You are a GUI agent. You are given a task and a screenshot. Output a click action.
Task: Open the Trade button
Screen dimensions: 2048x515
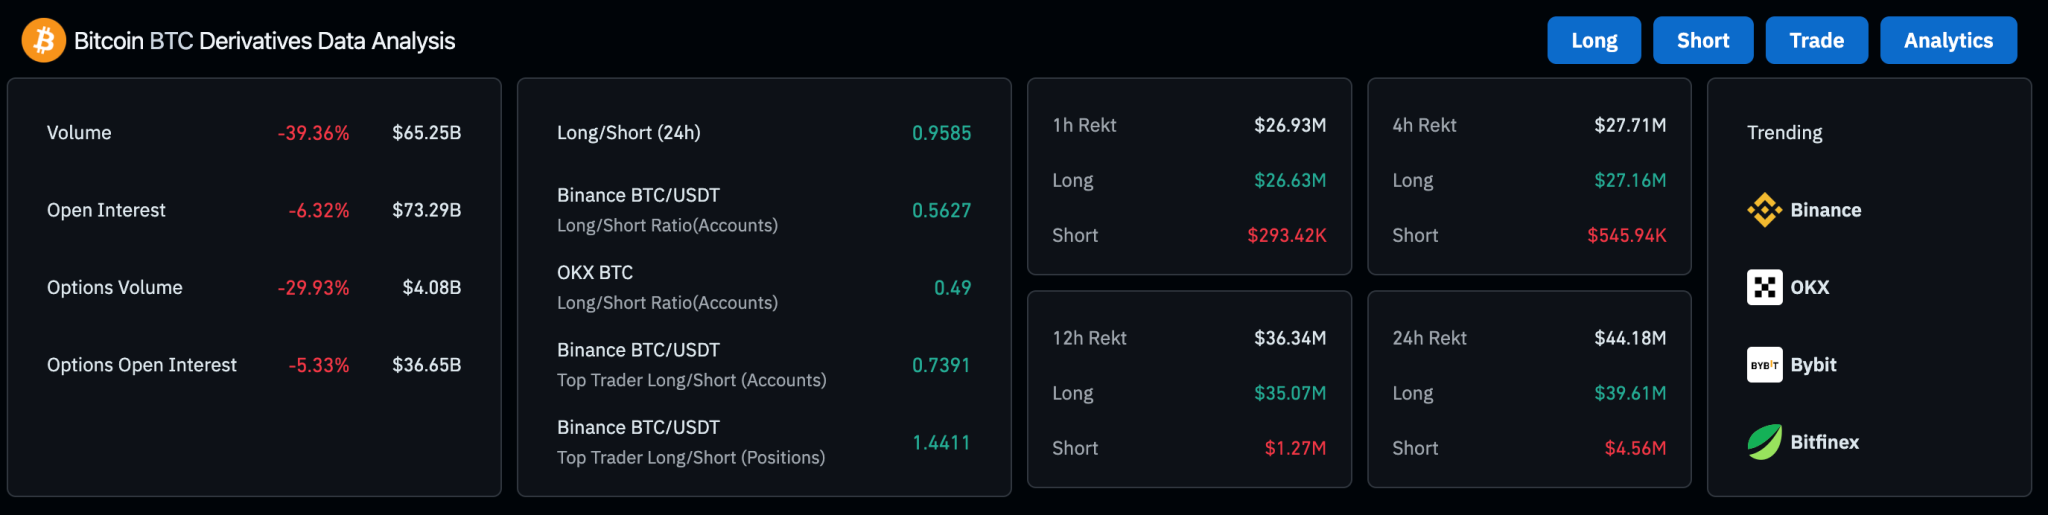click(1816, 40)
